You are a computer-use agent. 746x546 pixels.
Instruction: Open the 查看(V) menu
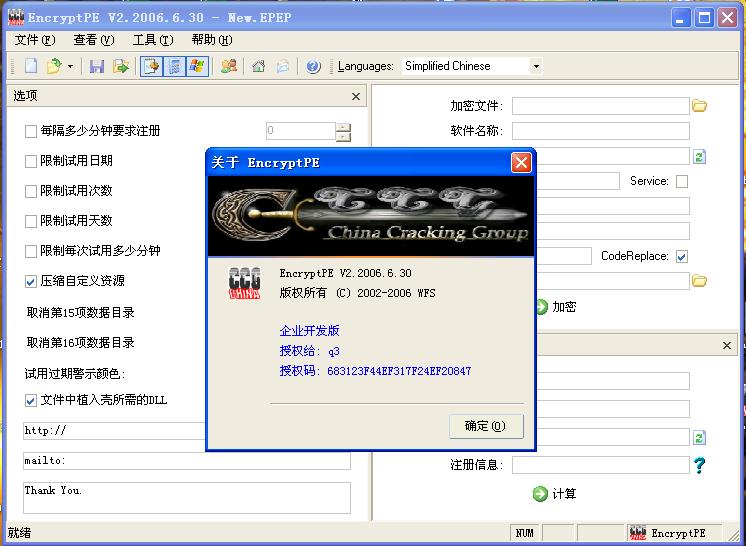(x=94, y=40)
